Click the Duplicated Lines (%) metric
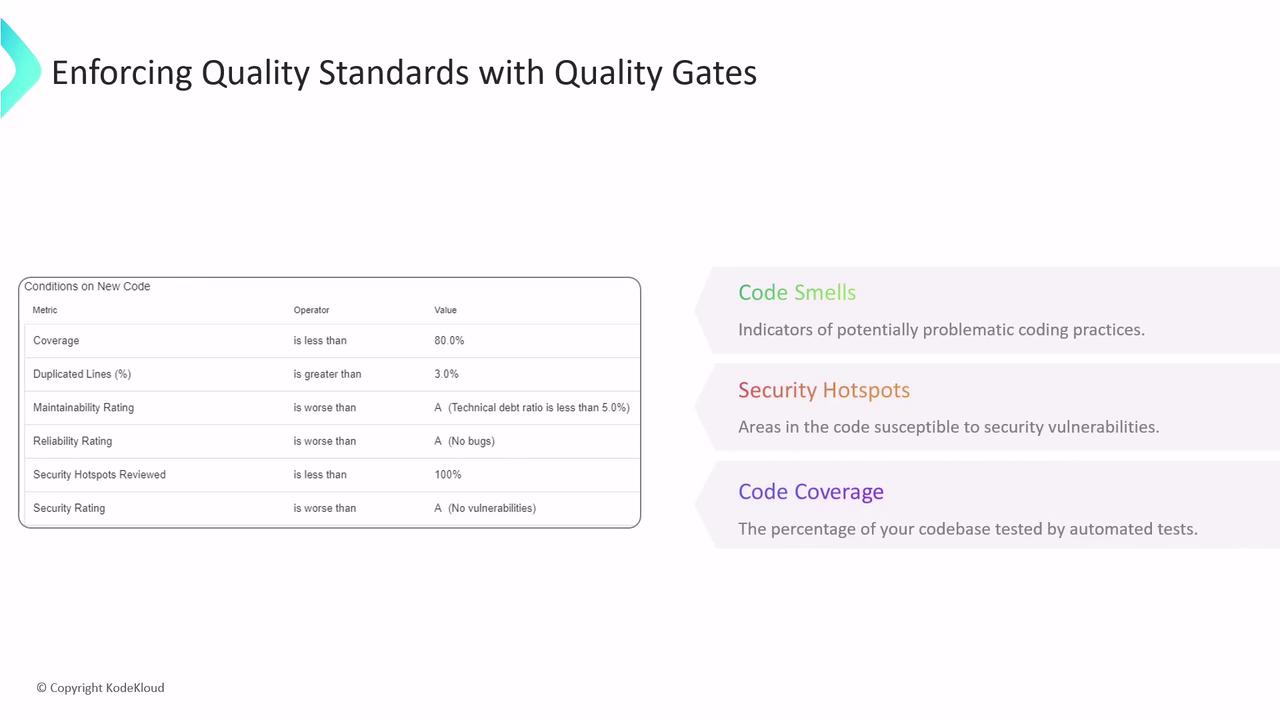1280x720 pixels. 82,374
